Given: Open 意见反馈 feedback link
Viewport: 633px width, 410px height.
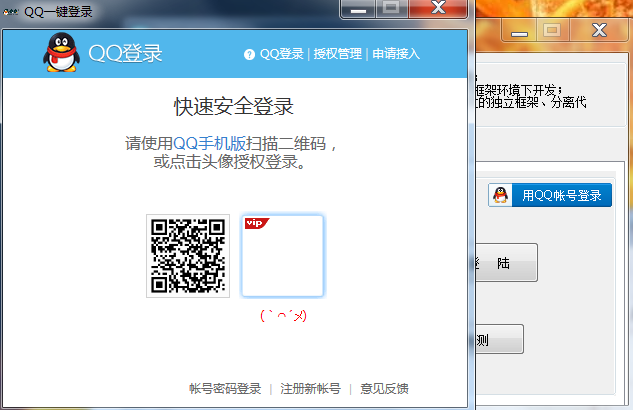Looking at the screenshot, I should (384, 389).
